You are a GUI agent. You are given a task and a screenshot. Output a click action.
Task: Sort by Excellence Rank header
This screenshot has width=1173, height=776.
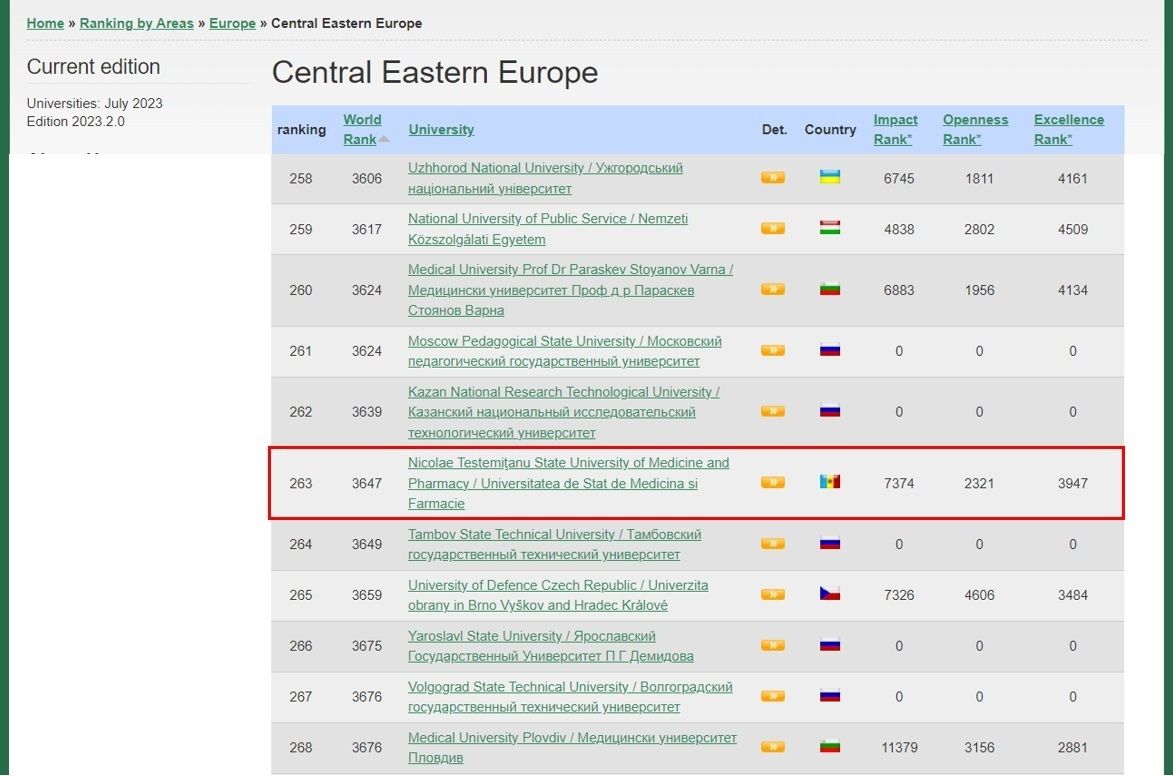[x=1068, y=129]
